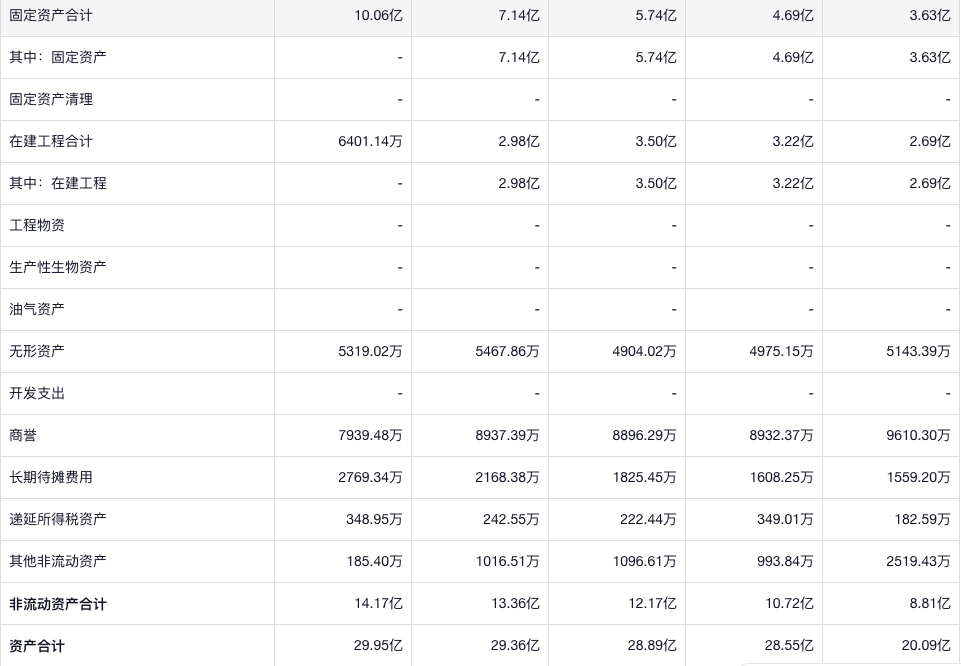Select the 29.95亿 total assets value

pyautogui.click(x=378, y=645)
